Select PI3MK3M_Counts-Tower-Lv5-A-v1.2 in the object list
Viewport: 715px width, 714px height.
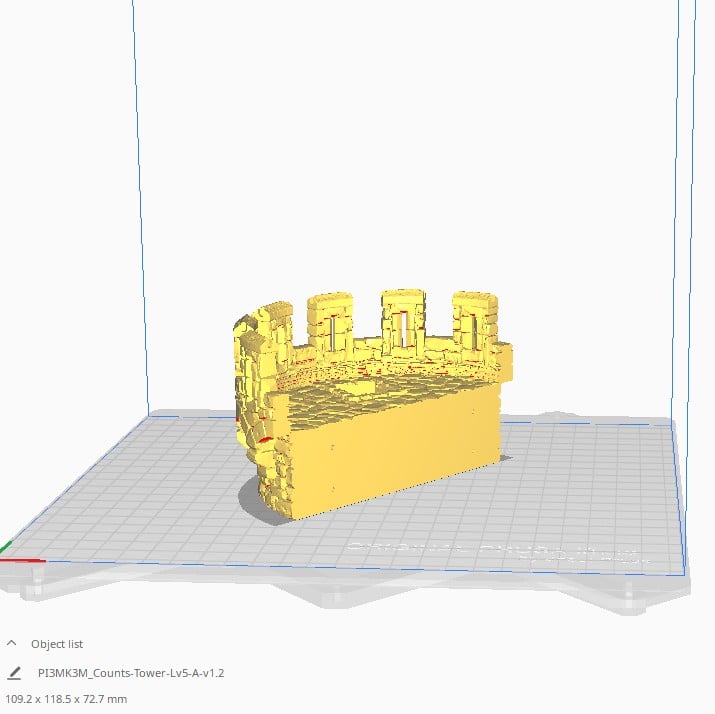tap(130, 673)
